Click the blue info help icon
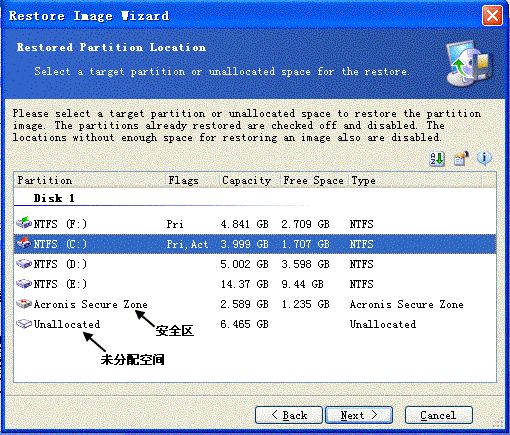 484,158
